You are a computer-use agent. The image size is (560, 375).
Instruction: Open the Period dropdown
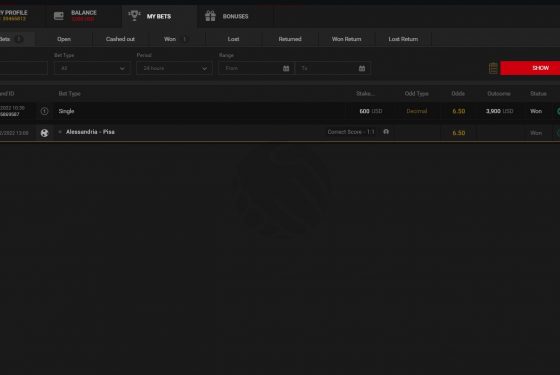pos(174,68)
